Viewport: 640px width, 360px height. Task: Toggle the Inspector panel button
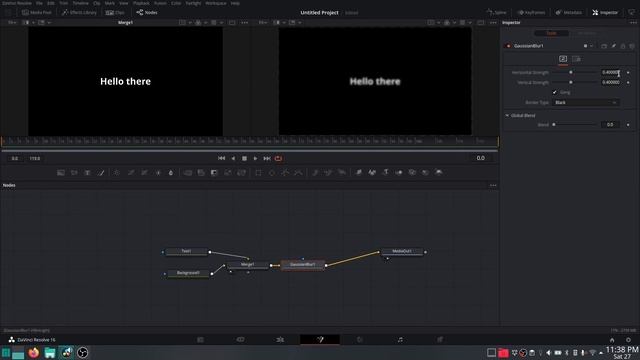605,13
